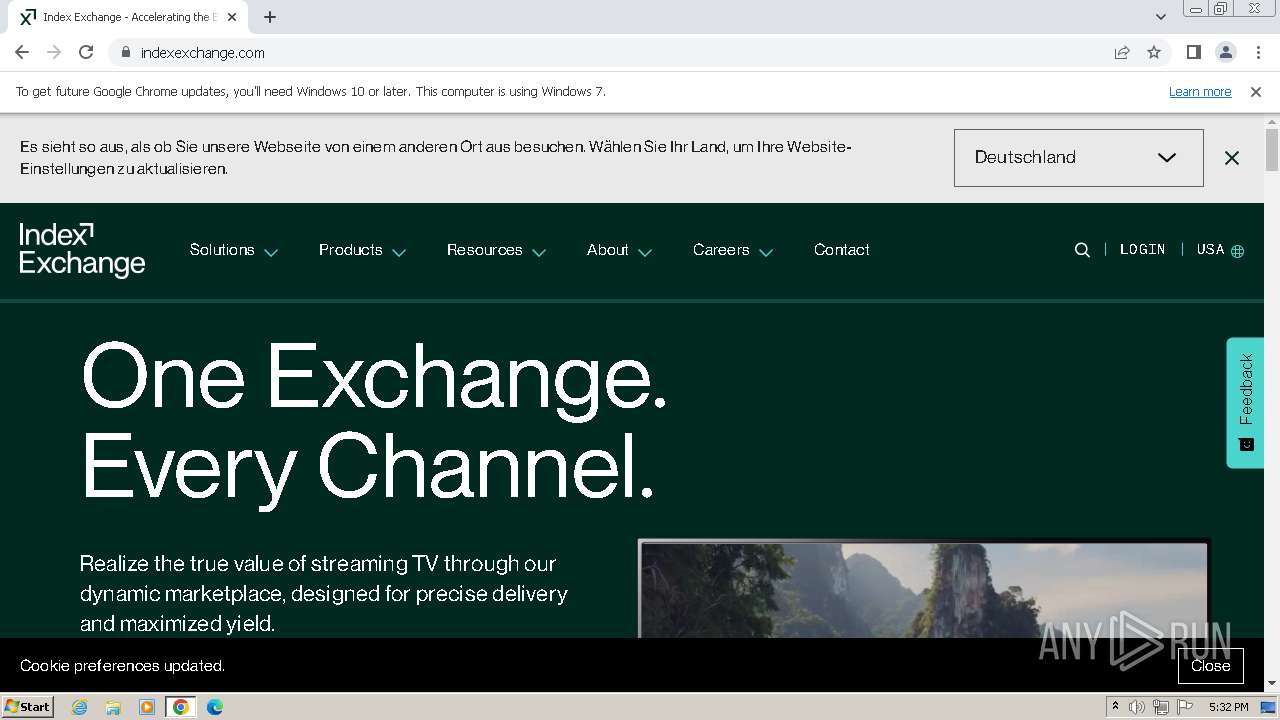This screenshot has width=1280, height=720.
Task: Open the Chrome profile menu
Action: coord(1225,52)
